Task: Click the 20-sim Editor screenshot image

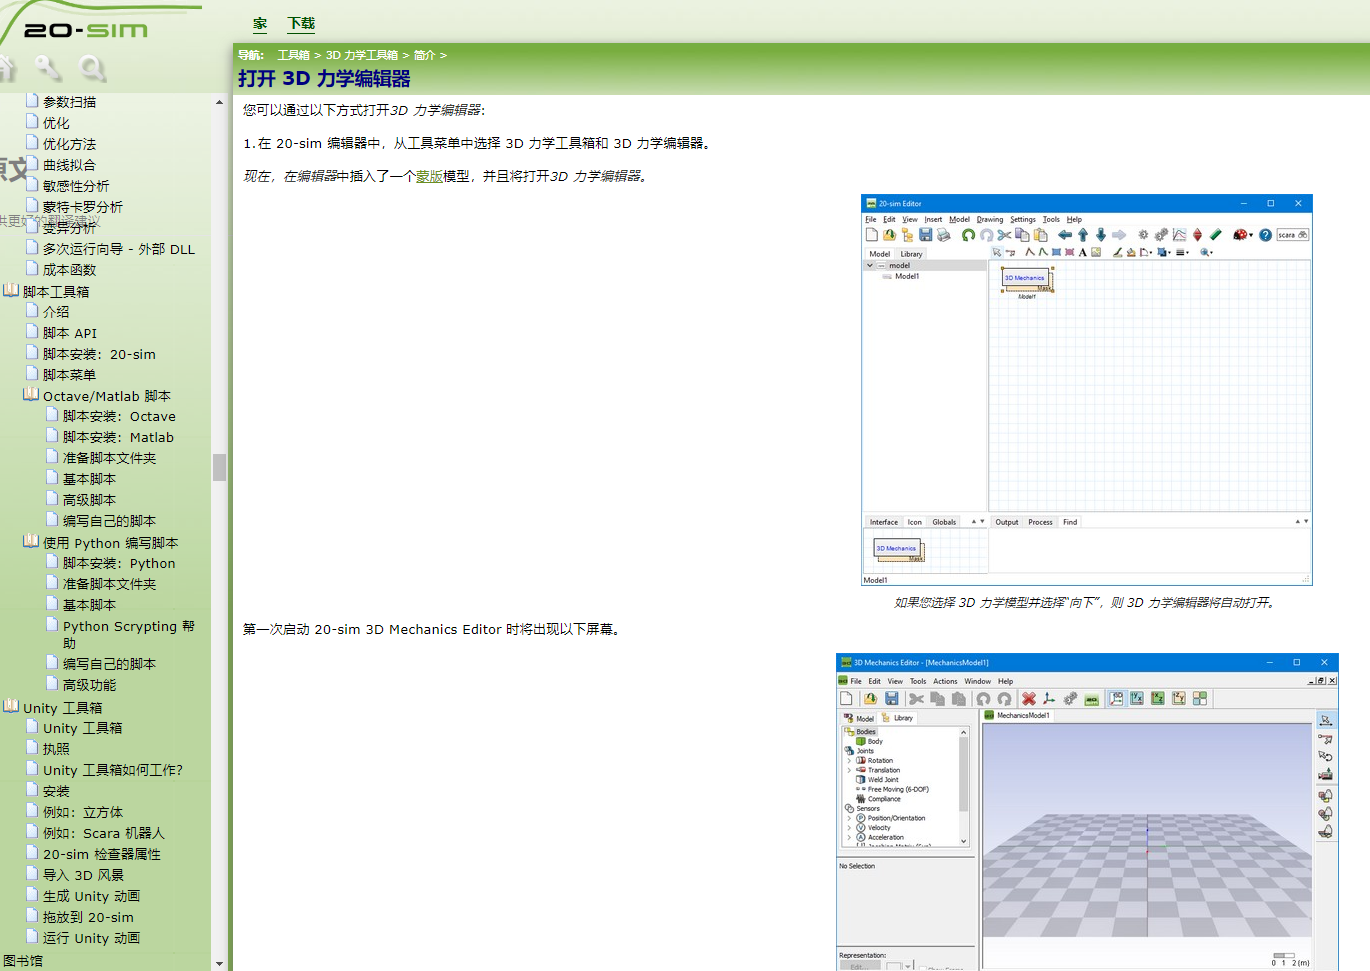Action: [x=1087, y=390]
